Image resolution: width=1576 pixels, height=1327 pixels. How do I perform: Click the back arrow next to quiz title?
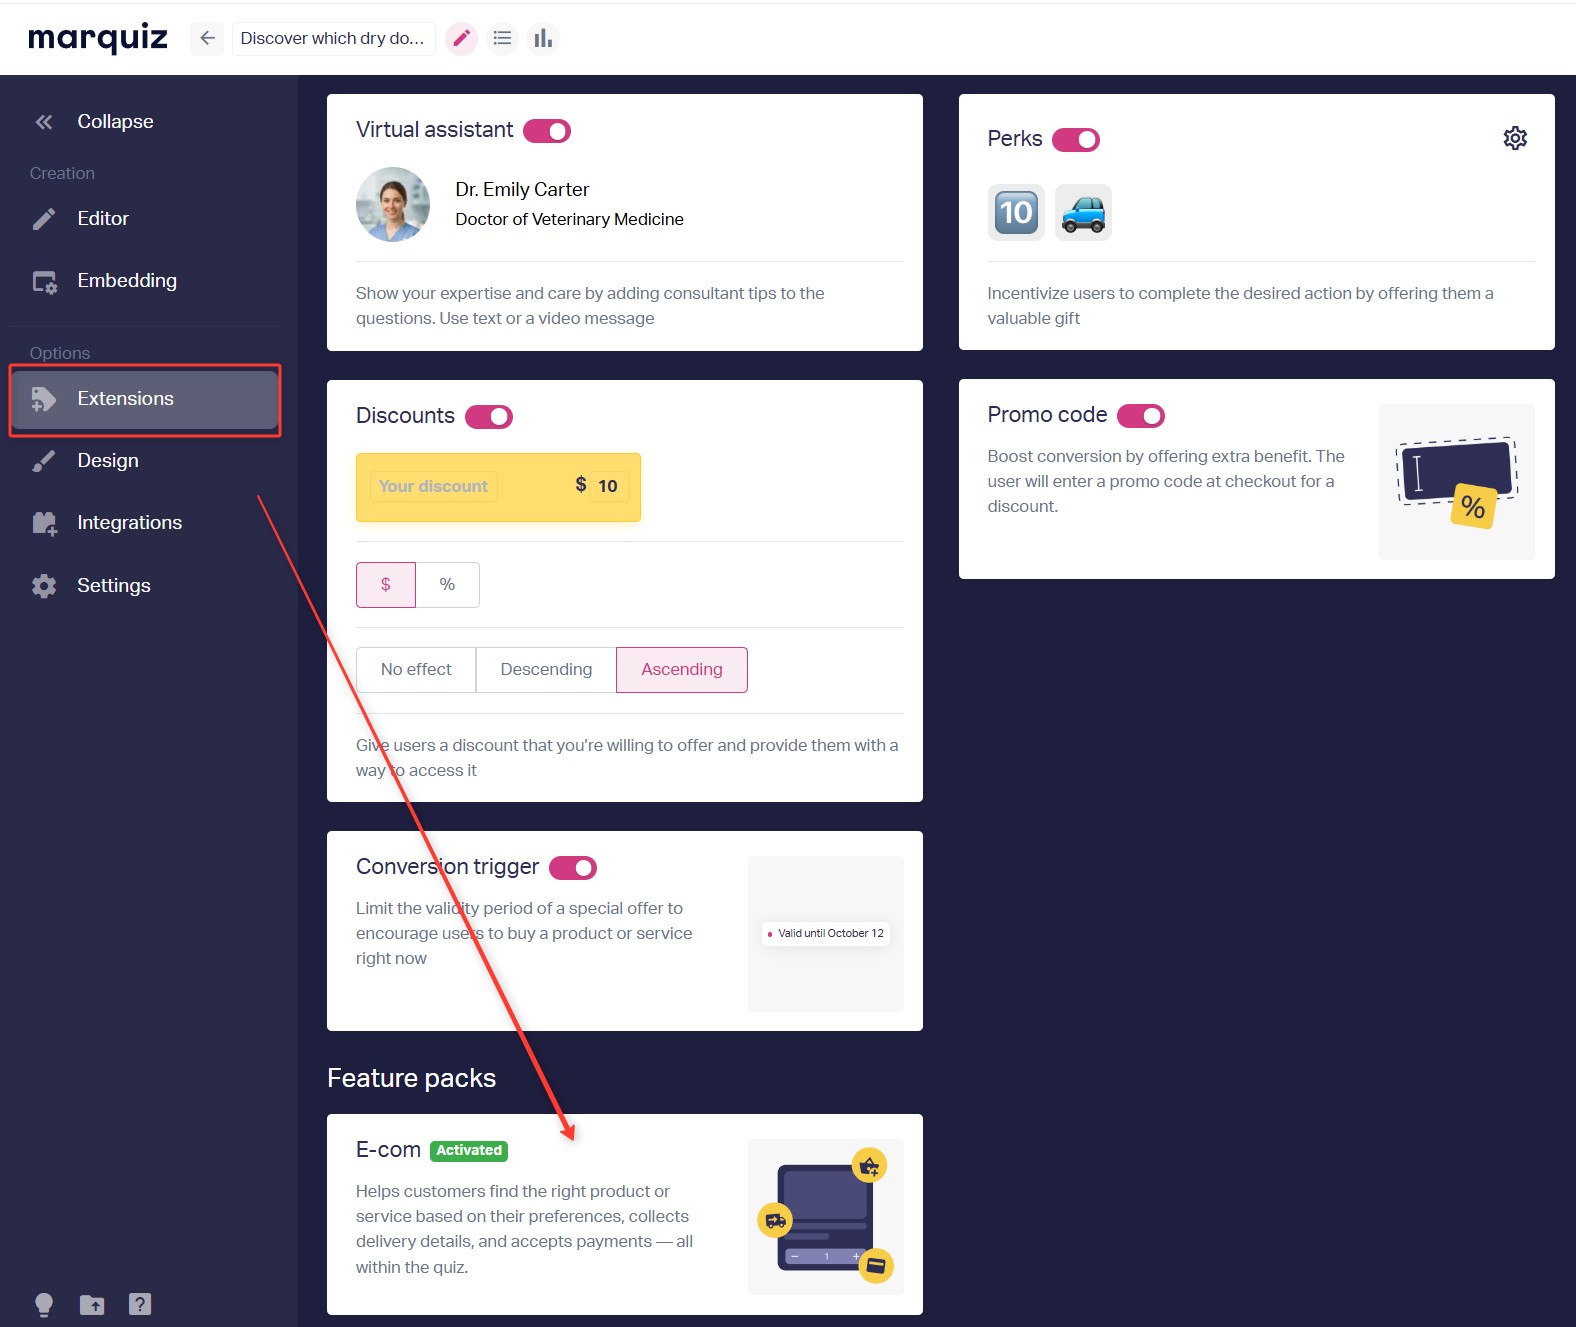click(207, 38)
